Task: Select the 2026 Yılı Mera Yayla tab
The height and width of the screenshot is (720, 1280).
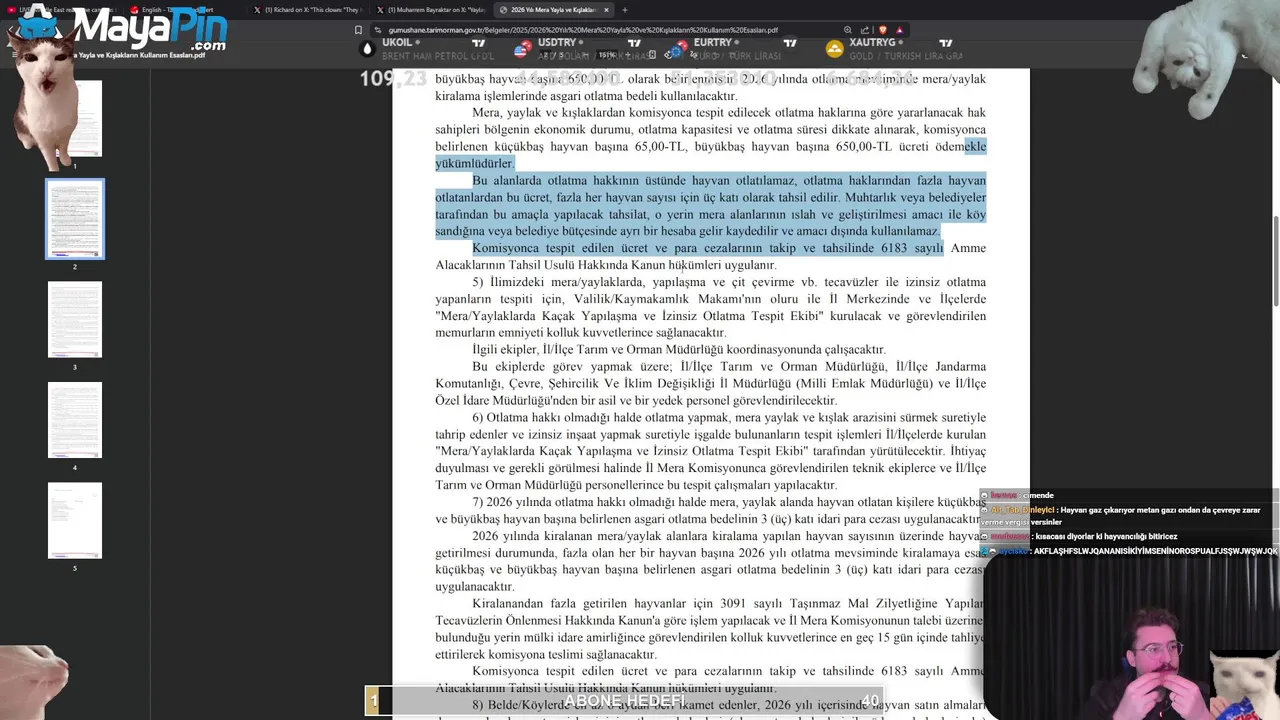Action: pos(553,10)
